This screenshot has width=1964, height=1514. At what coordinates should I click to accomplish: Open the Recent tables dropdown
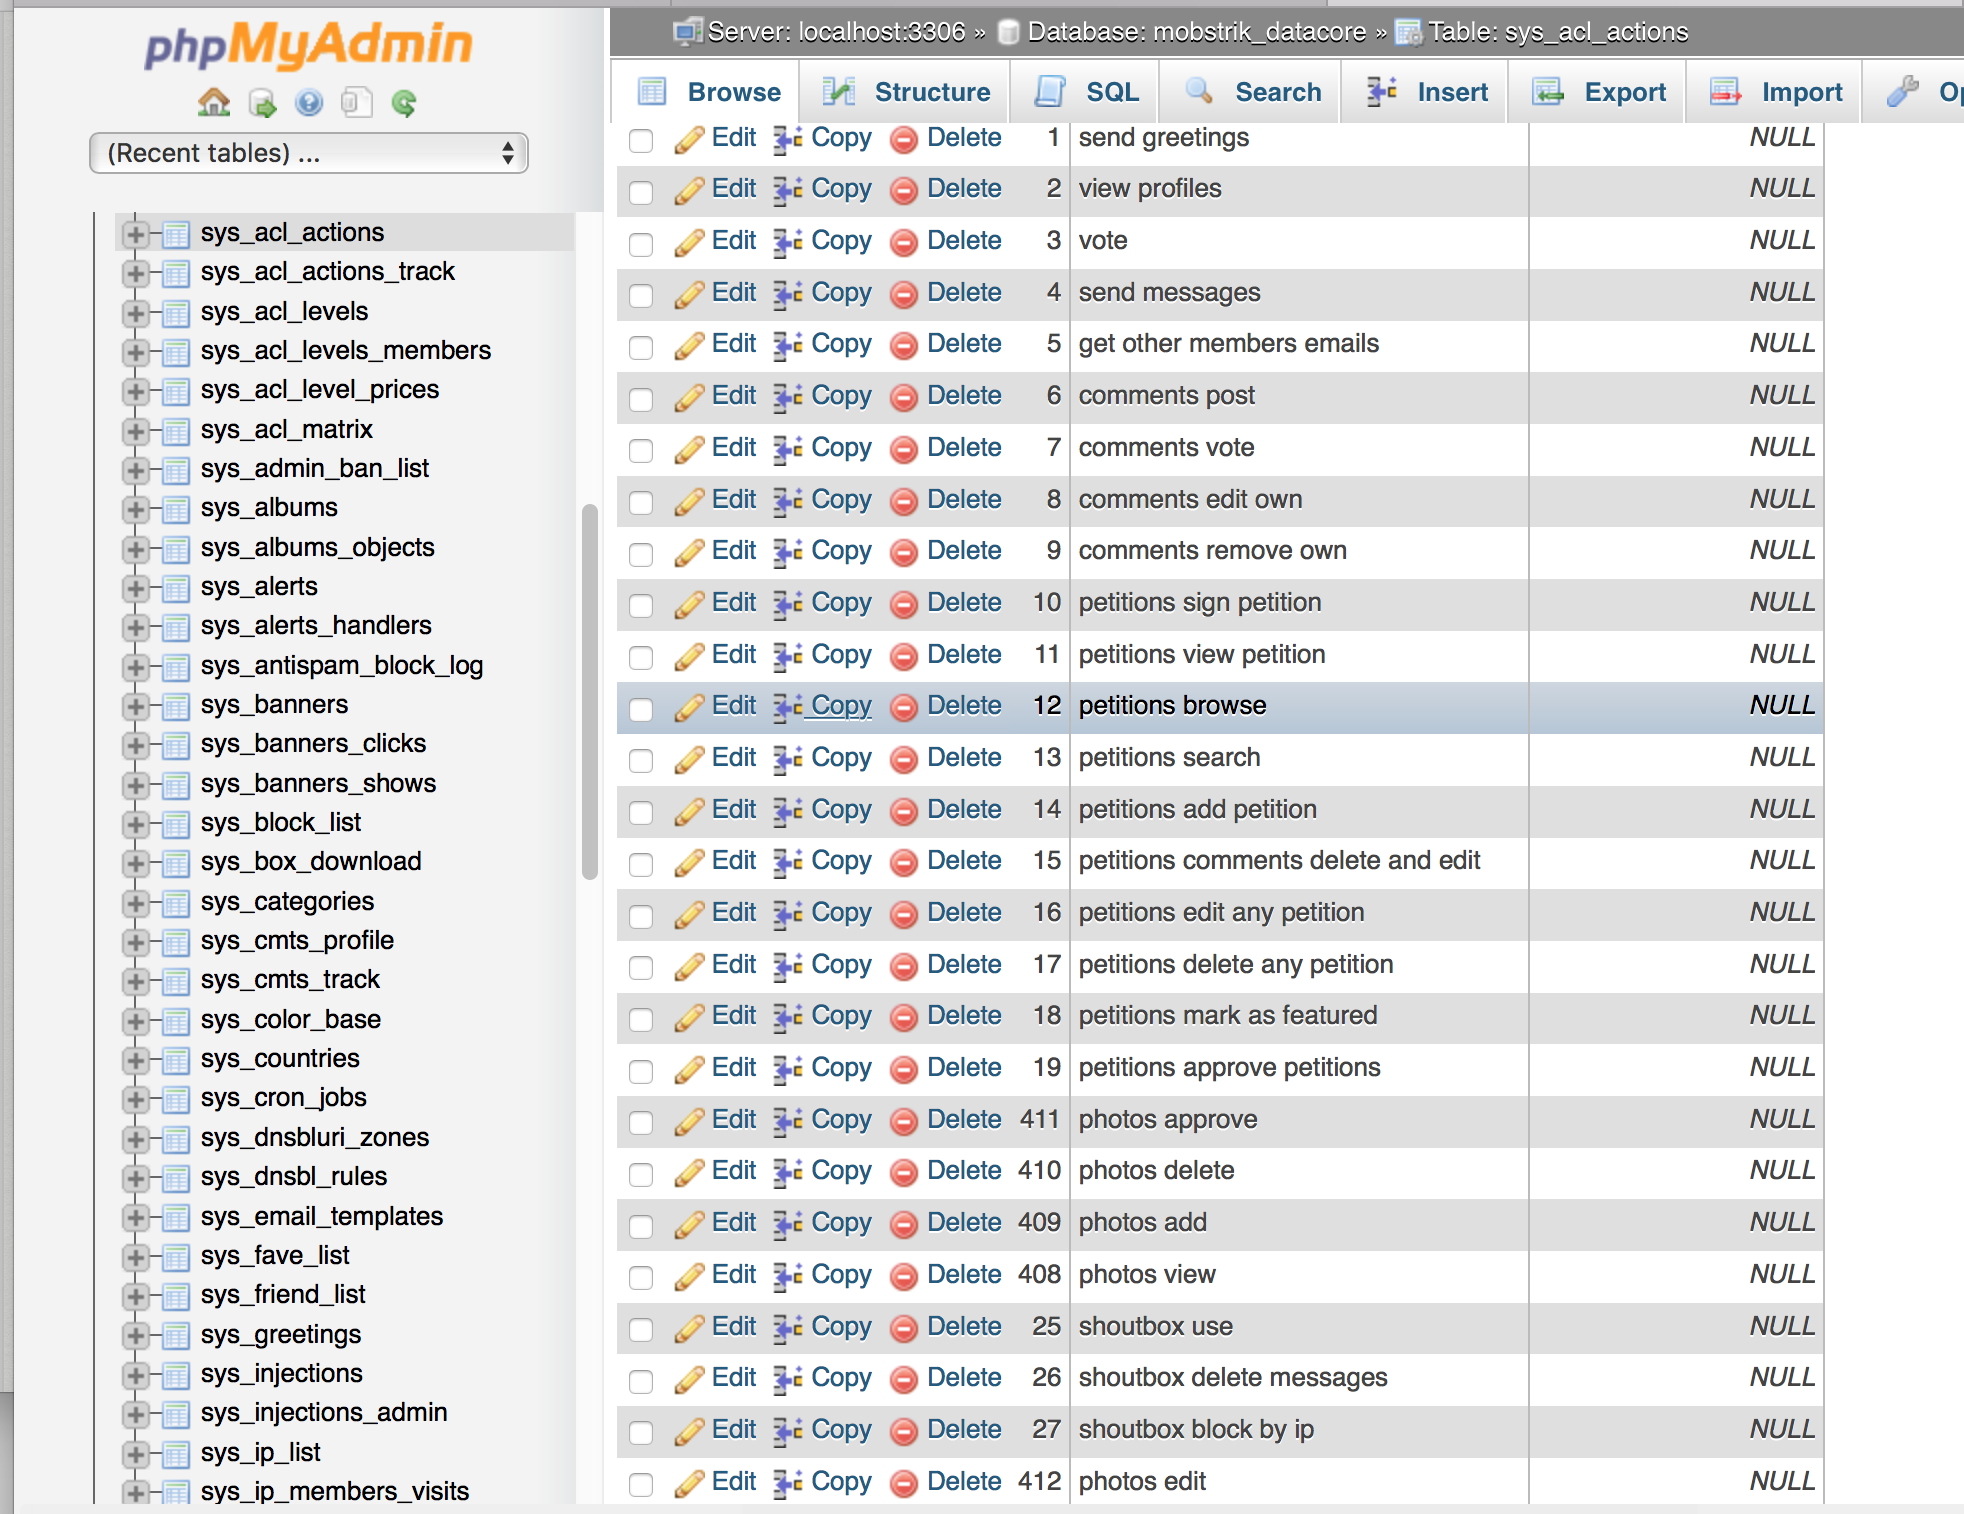308,153
